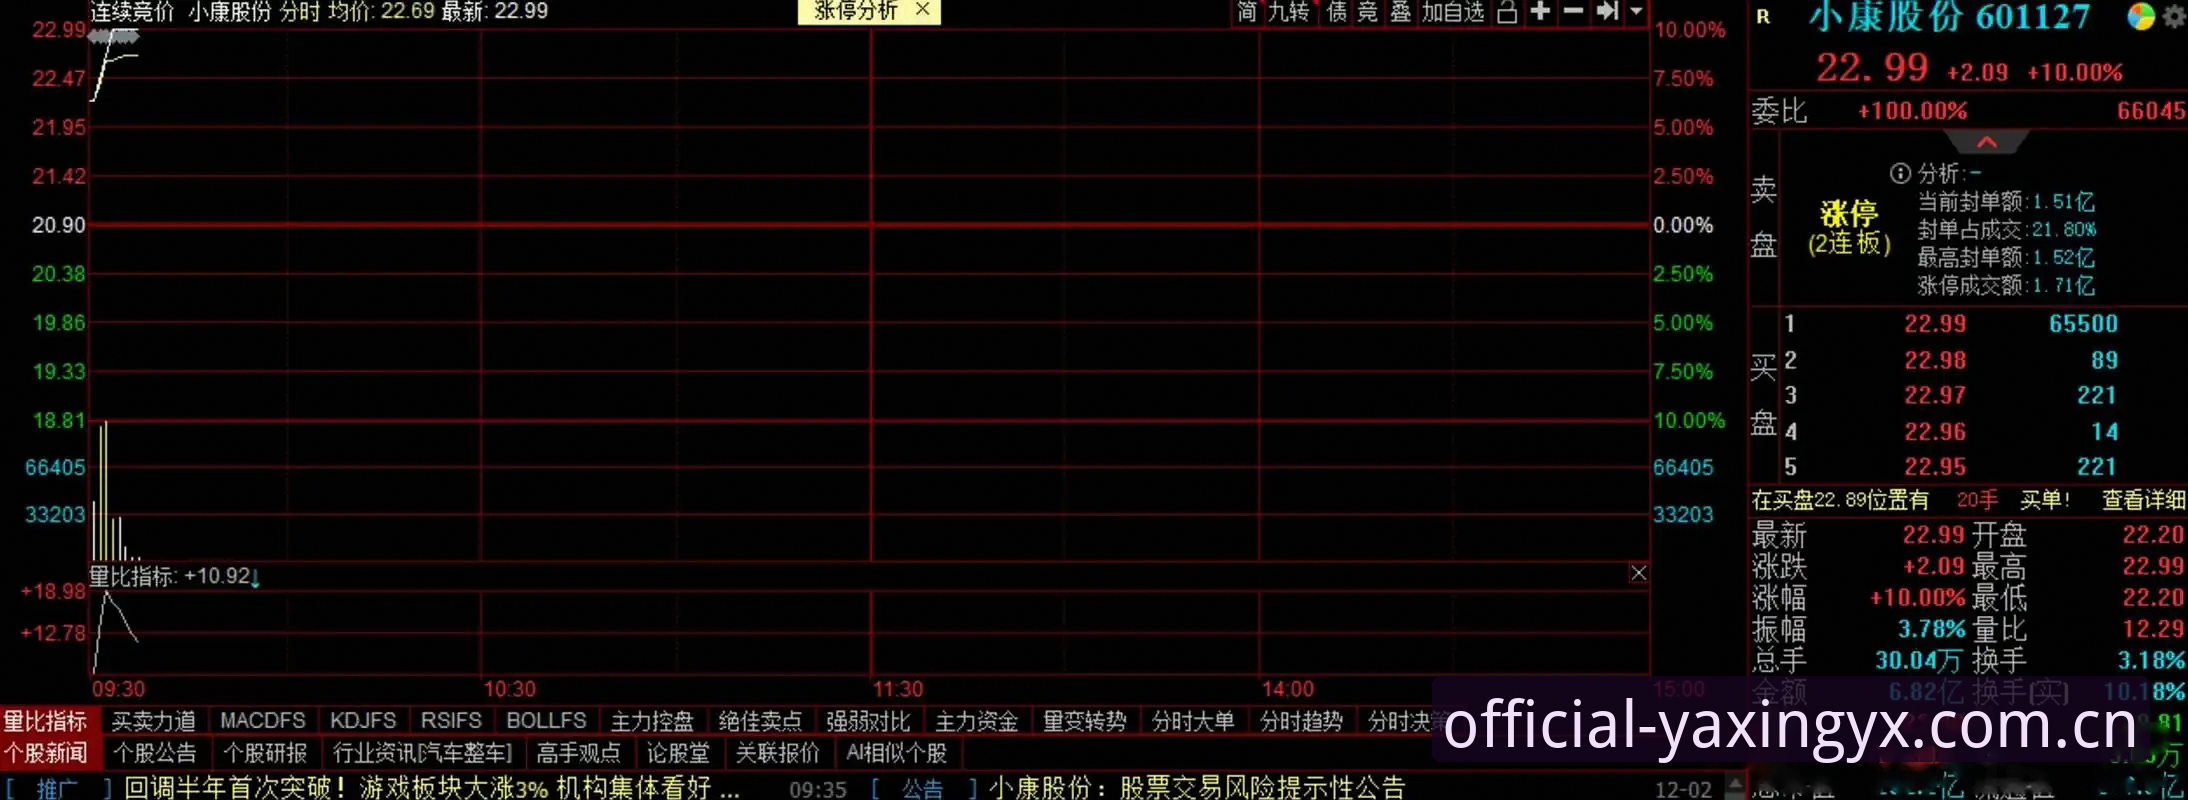This screenshot has height=800, width=2188.
Task: Click buy level 5 price 22.95
Action: coord(1935,467)
